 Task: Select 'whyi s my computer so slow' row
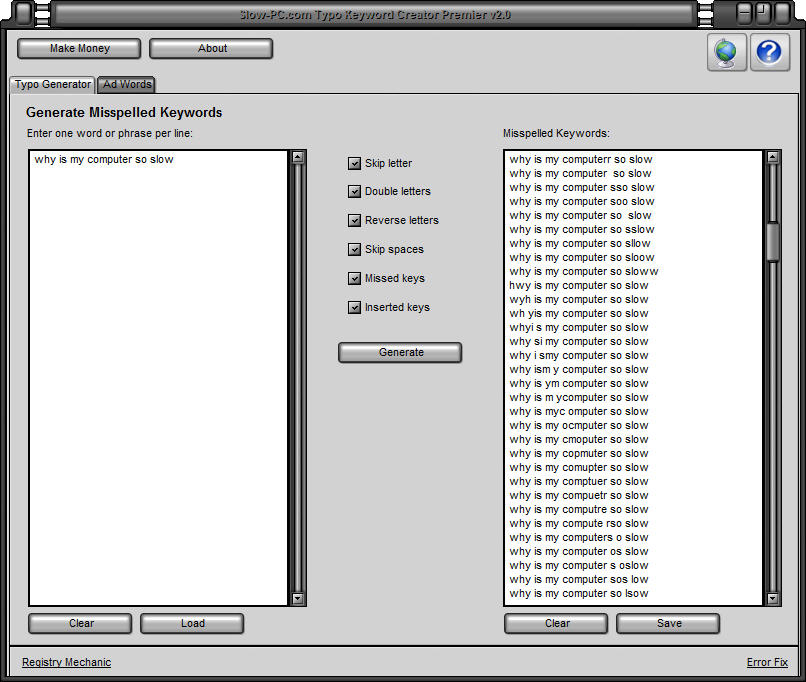(579, 327)
